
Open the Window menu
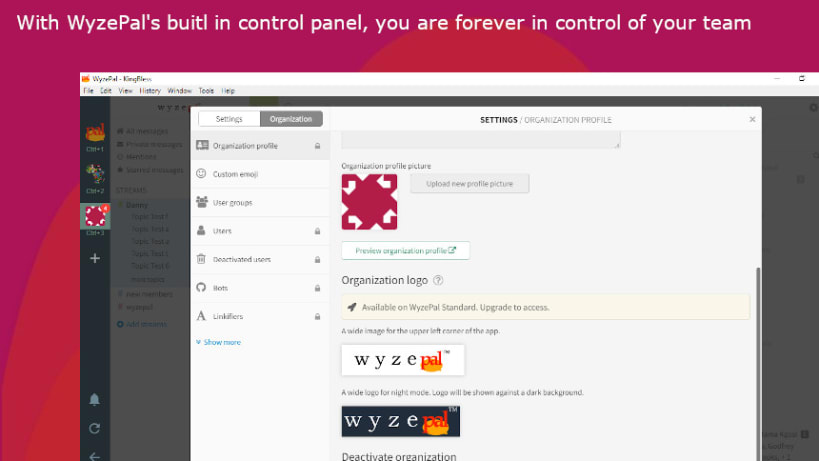click(x=180, y=91)
